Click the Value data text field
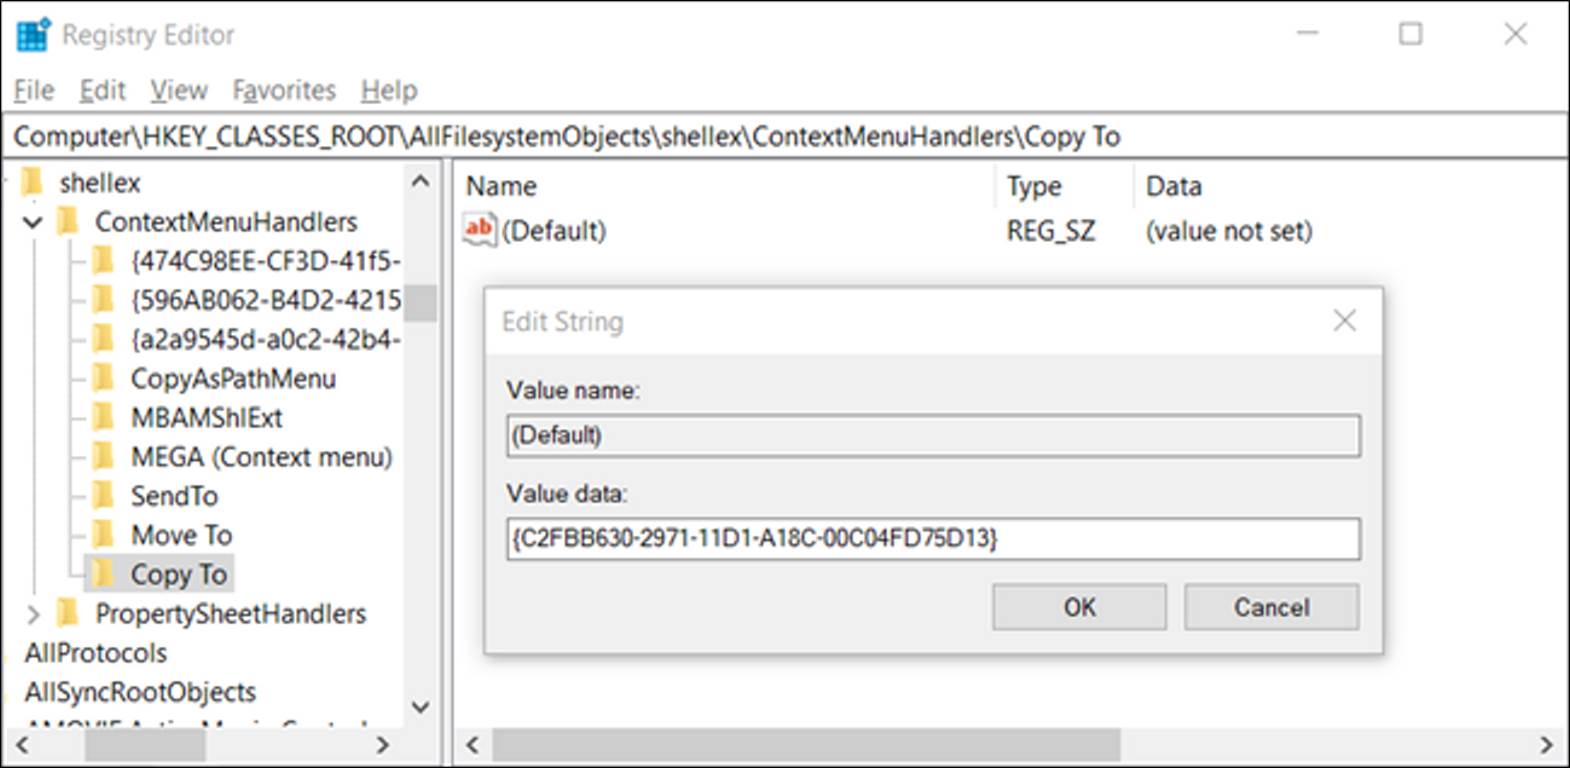 coord(932,539)
